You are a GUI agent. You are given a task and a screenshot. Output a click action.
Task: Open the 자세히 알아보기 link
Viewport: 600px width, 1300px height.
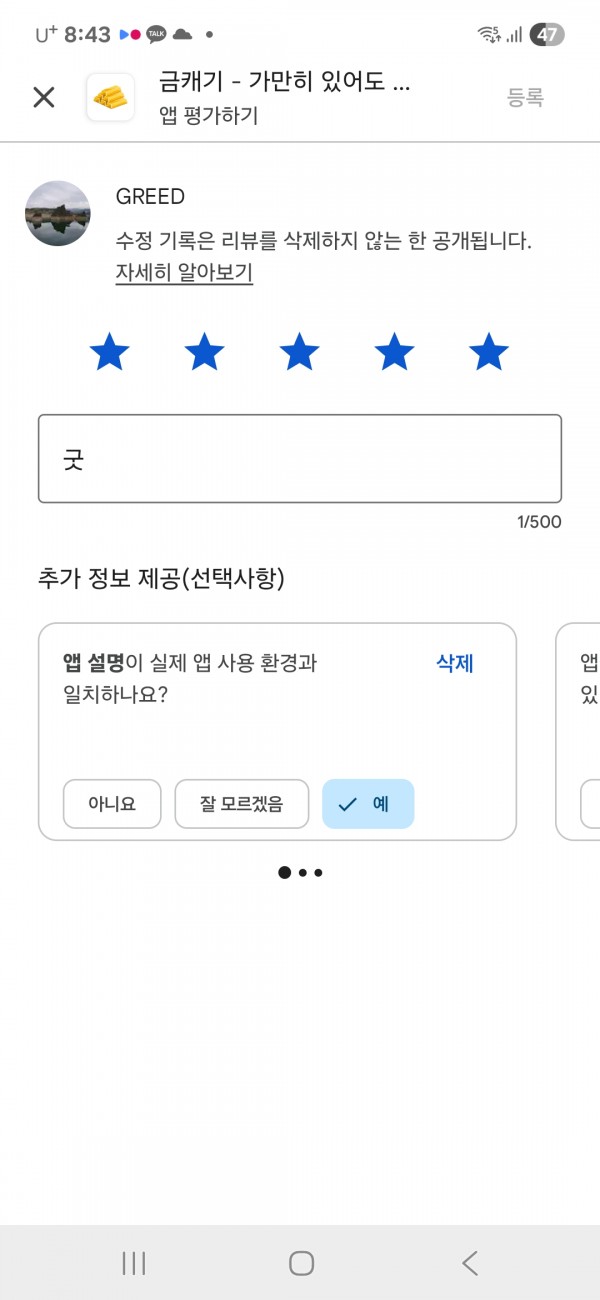tap(184, 273)
